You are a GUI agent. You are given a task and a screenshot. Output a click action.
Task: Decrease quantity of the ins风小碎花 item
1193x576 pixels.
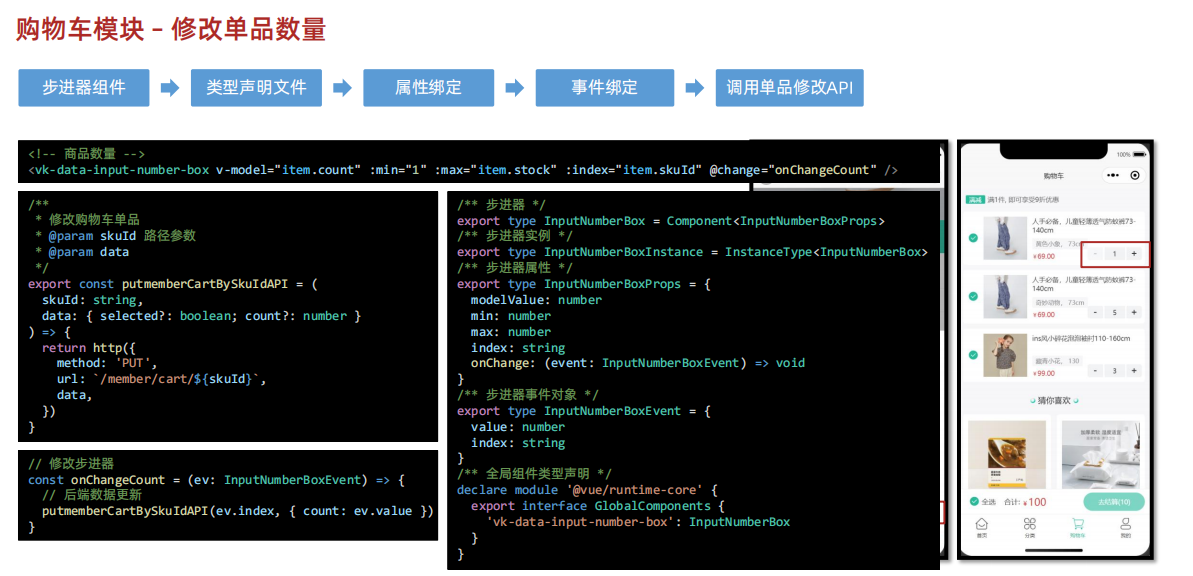tap(1096, 371)
